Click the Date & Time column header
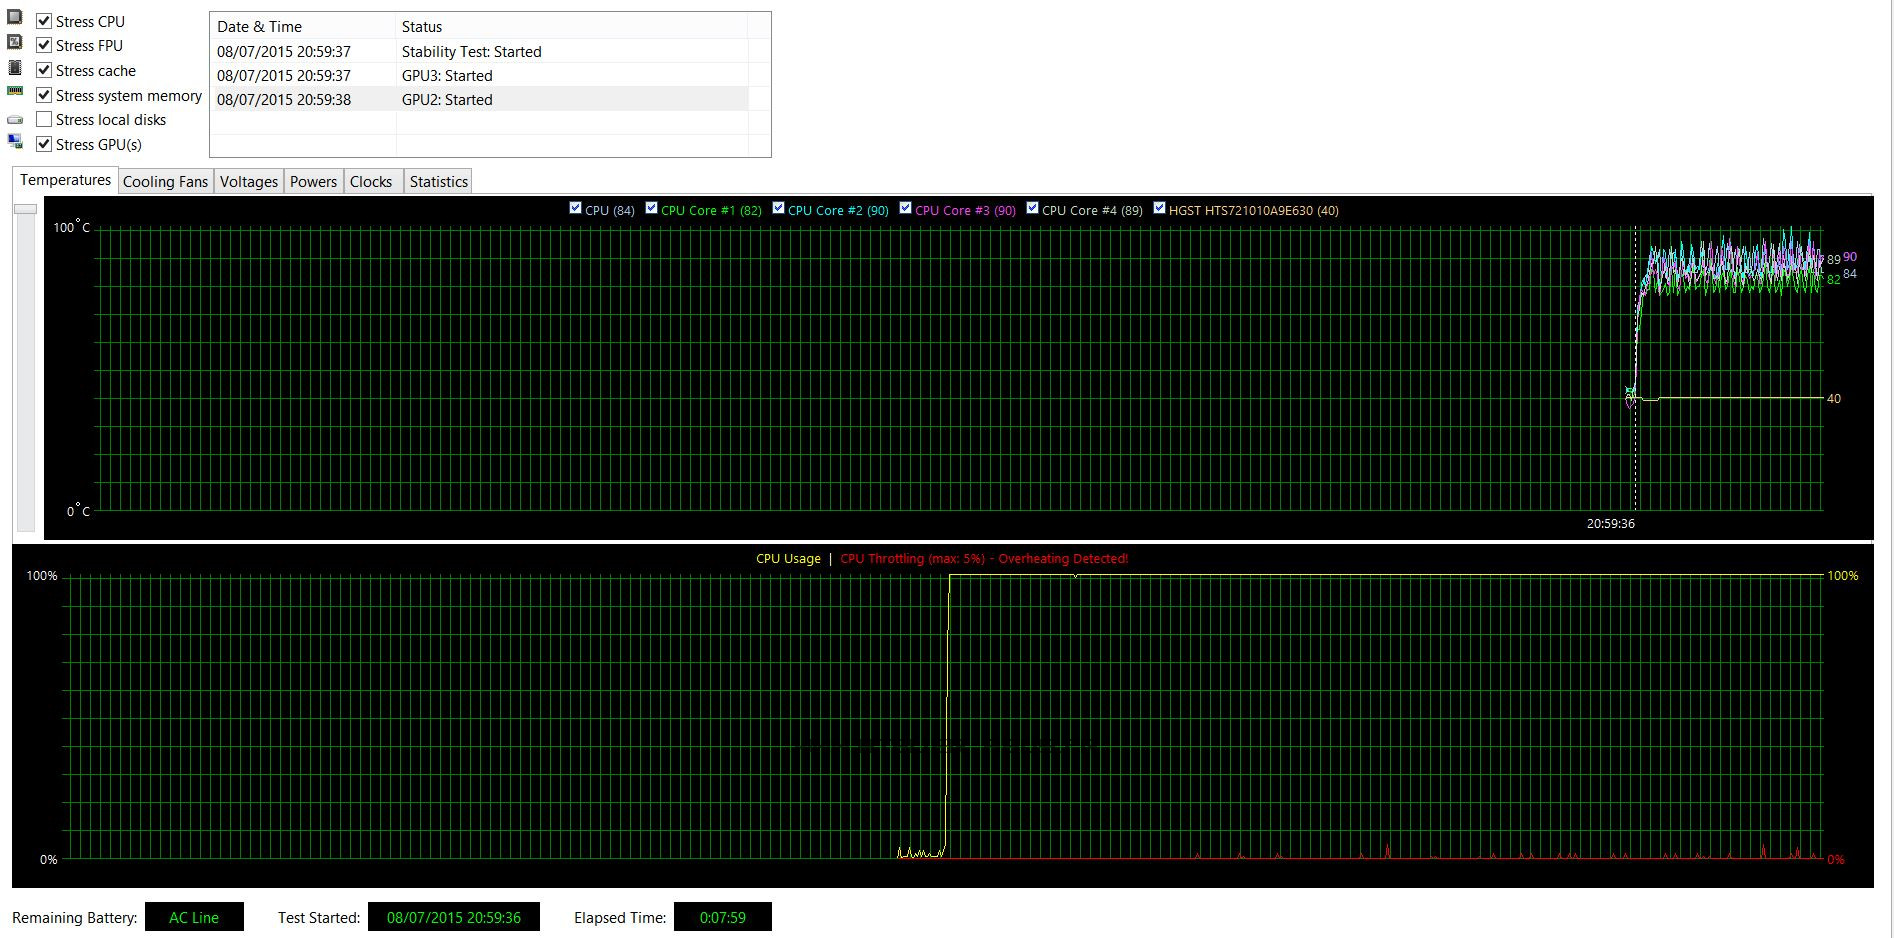The width and height of the screenshot is (1894, 938). point(302,27)
